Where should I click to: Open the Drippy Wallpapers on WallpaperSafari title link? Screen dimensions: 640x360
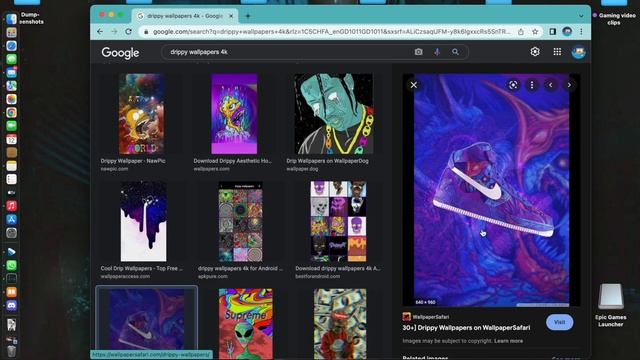(467, 328)
